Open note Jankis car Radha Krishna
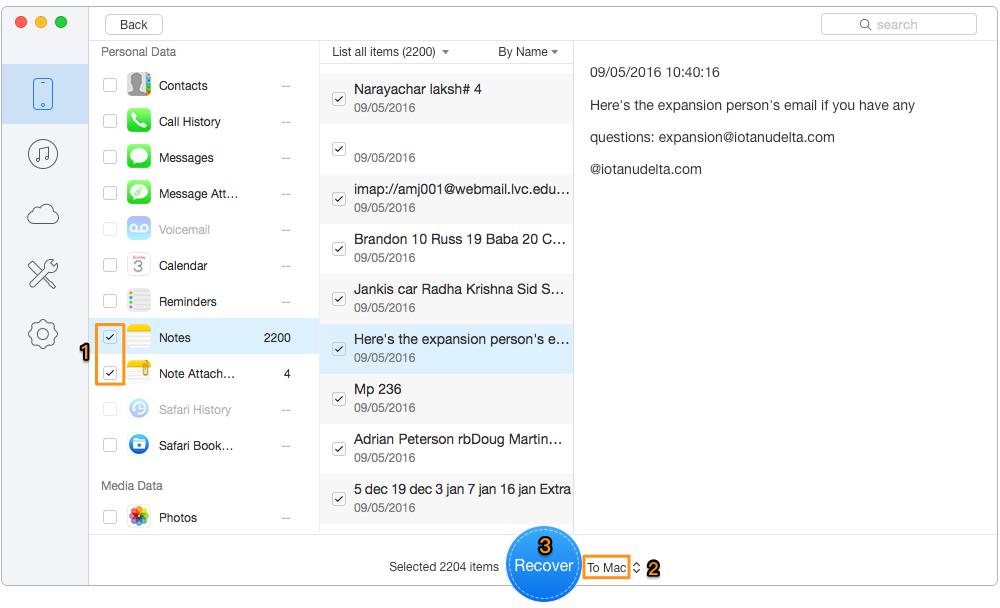The image size is (1000, 608). click(x=446, y=298)
